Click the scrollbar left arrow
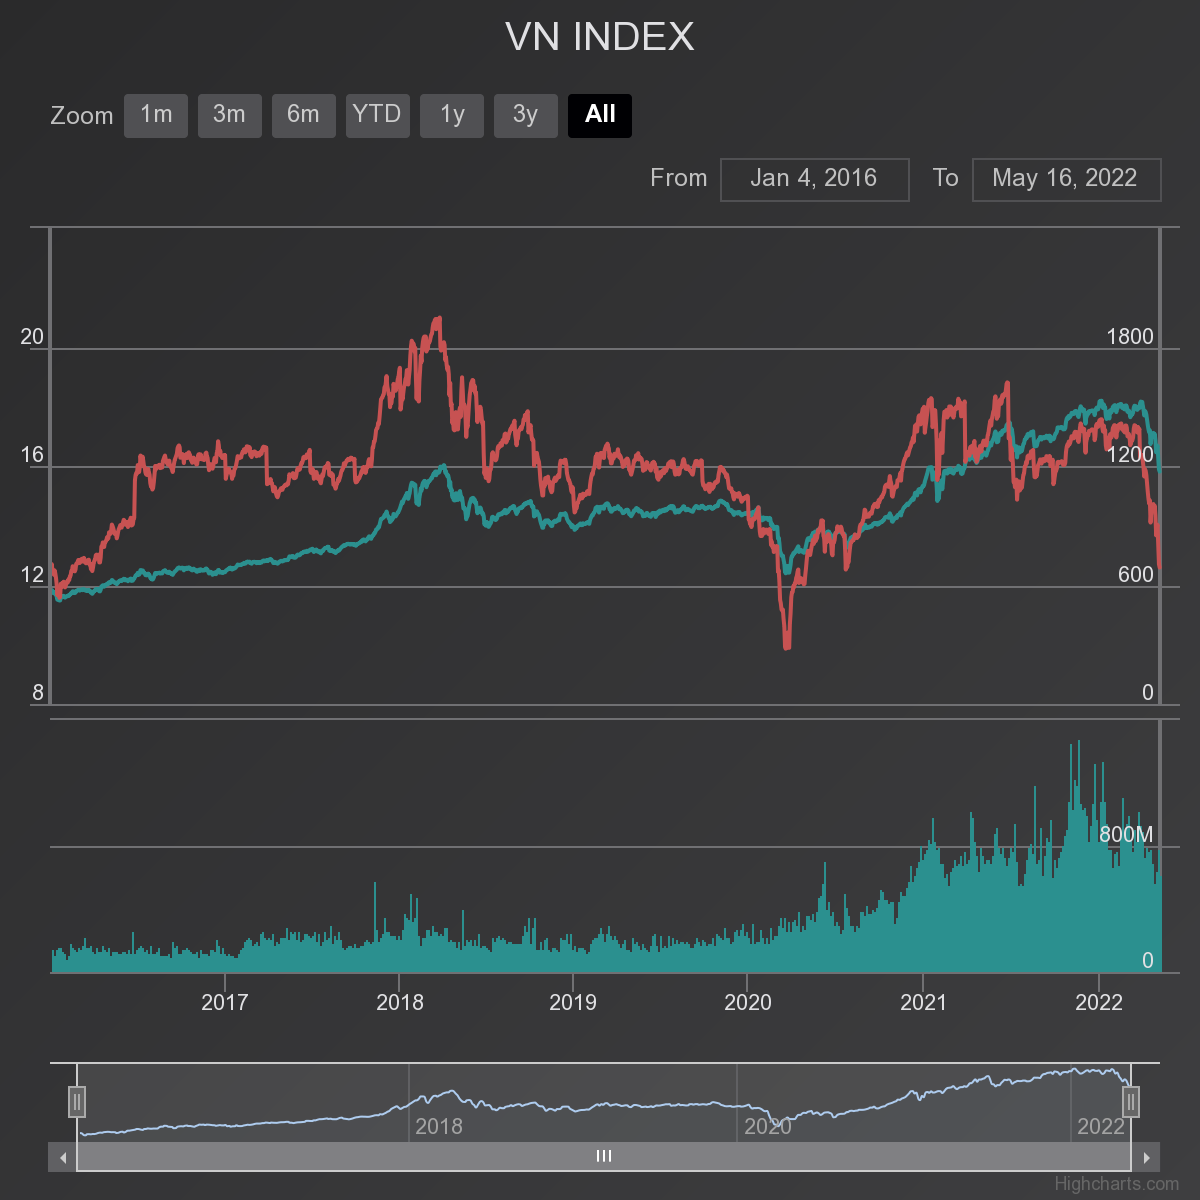Screen dimensions: 1200x1200 click(x=62, y=1157)
